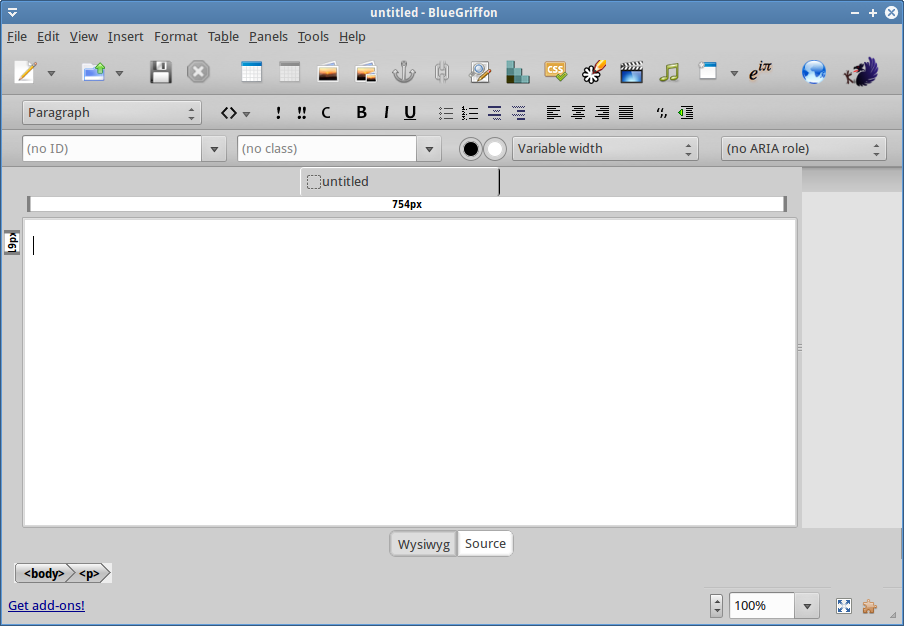Screen dimensions: 904x626
Task: Toggle underline formatting
Action: tap(410, 113)
